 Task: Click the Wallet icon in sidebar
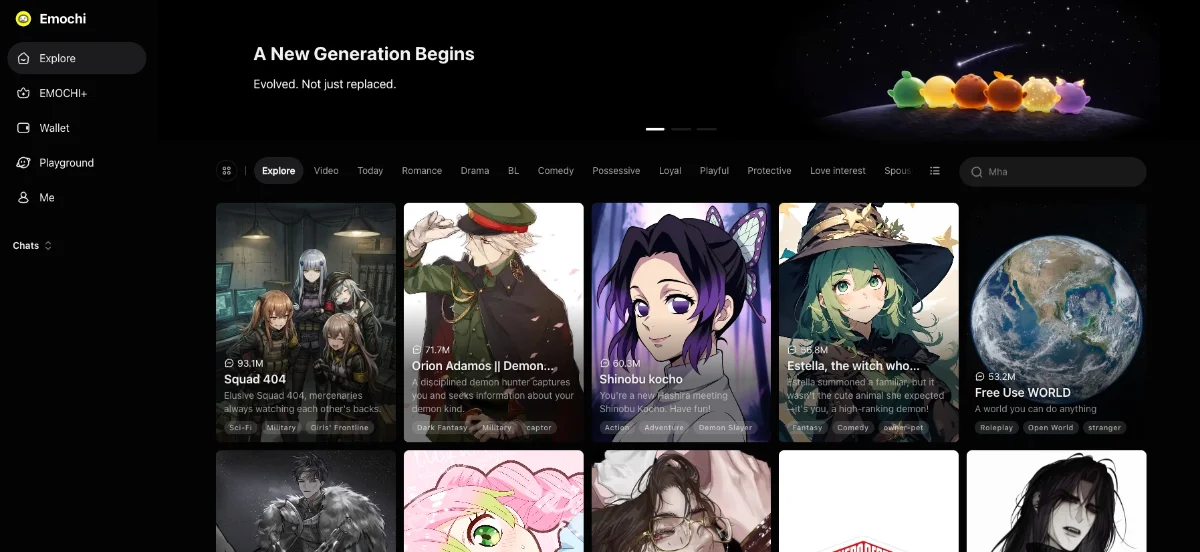24,128
